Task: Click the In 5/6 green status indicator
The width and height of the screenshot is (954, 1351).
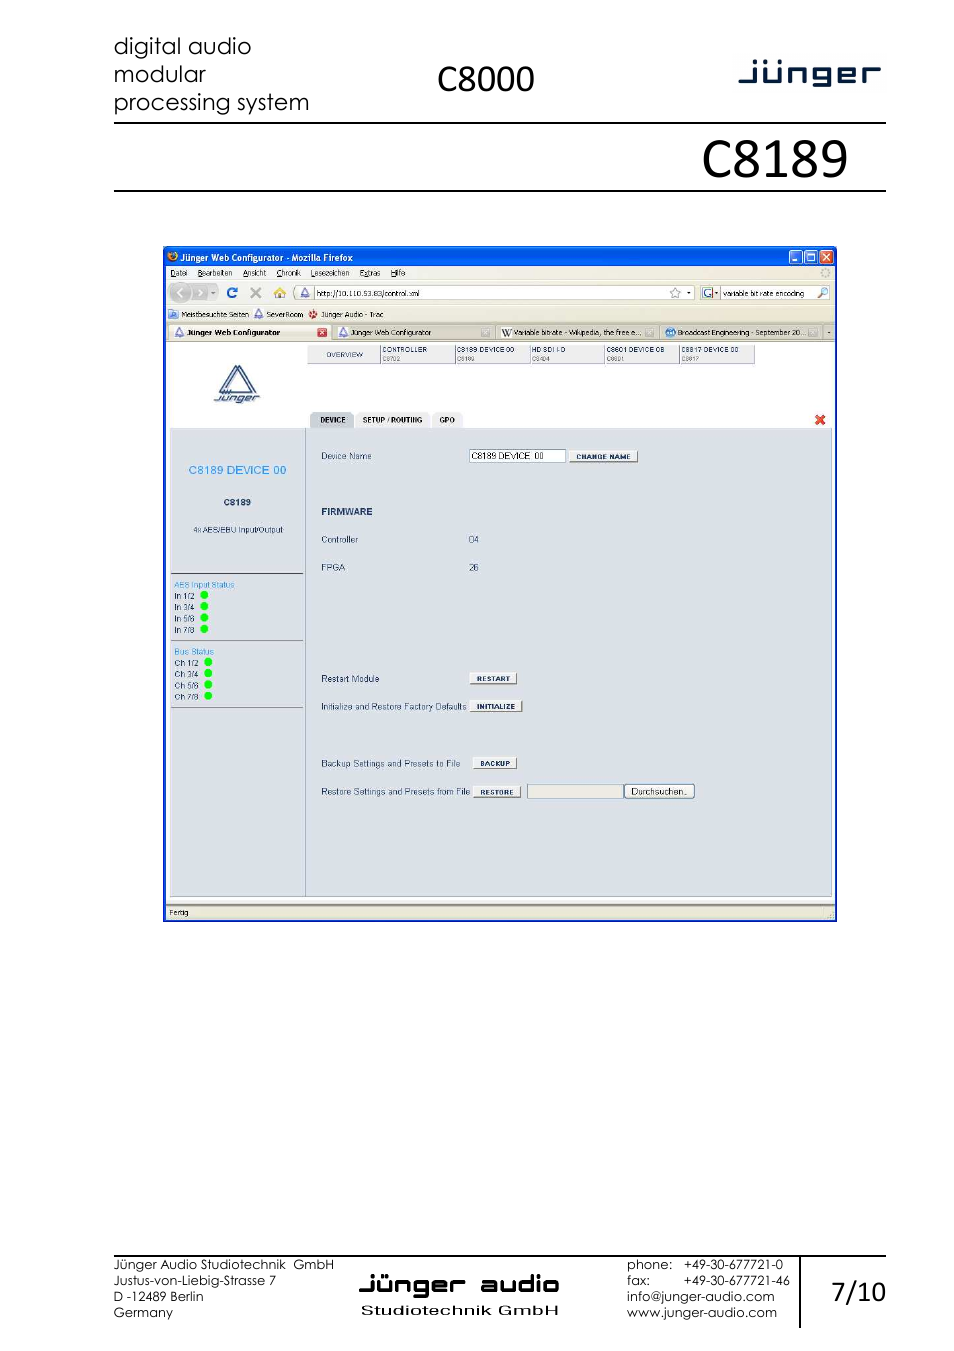Action: coord(204,618)
